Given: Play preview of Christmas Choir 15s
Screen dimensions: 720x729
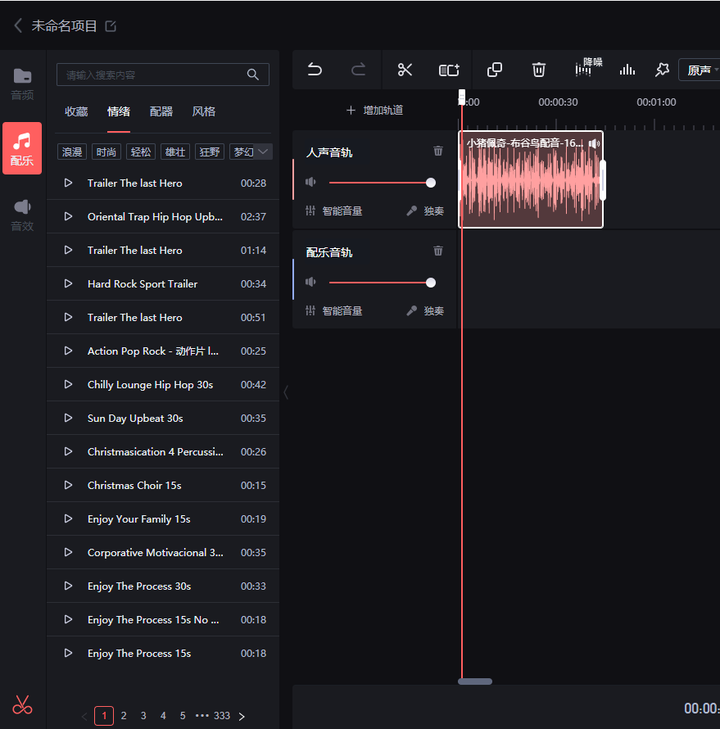Looking at the screenshot, I should [x=68, y=485].
